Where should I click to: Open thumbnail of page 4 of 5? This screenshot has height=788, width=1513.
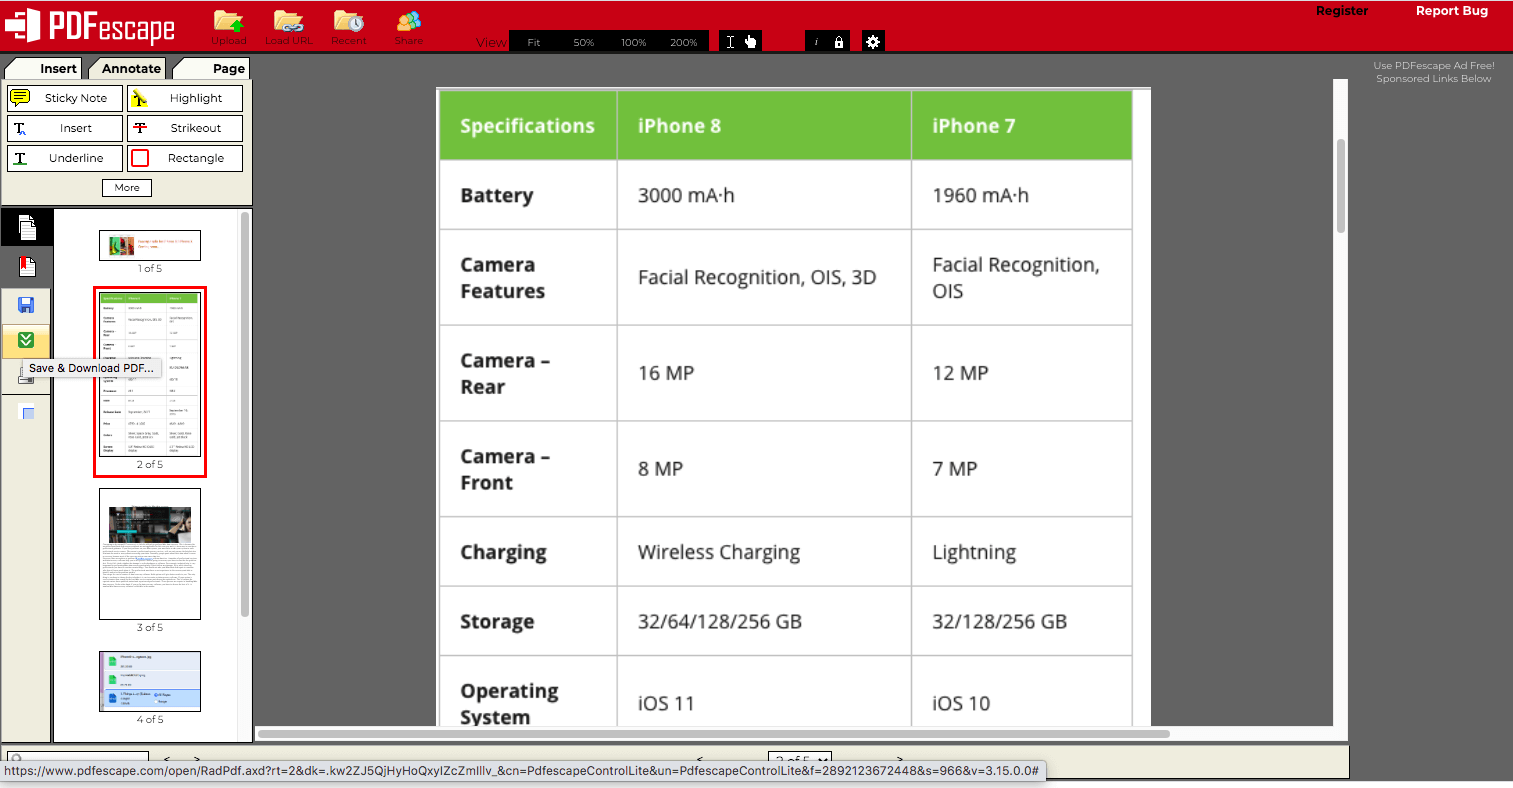(150, 681)
